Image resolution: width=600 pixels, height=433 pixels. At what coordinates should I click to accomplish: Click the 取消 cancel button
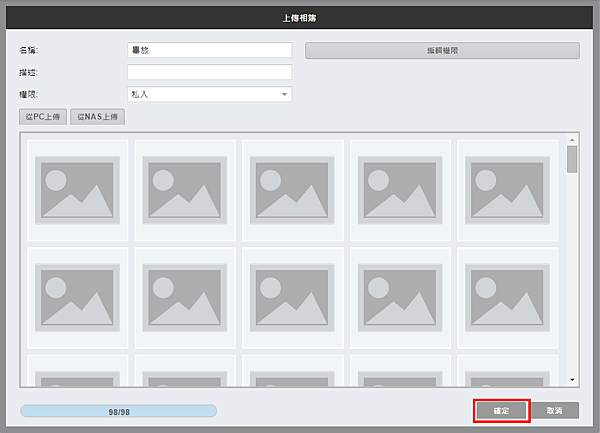pos(554,411)
